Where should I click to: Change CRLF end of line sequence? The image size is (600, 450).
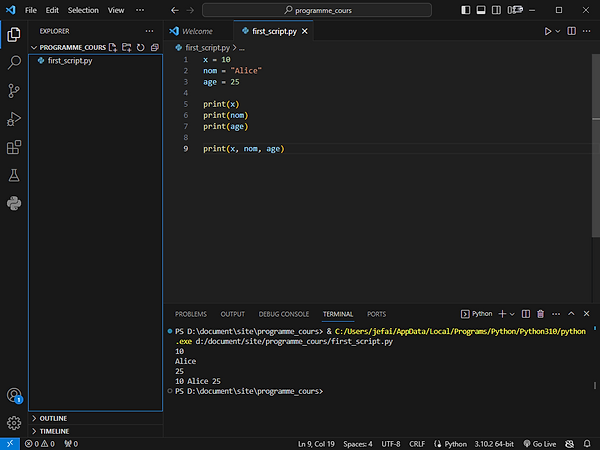[417, 444]
